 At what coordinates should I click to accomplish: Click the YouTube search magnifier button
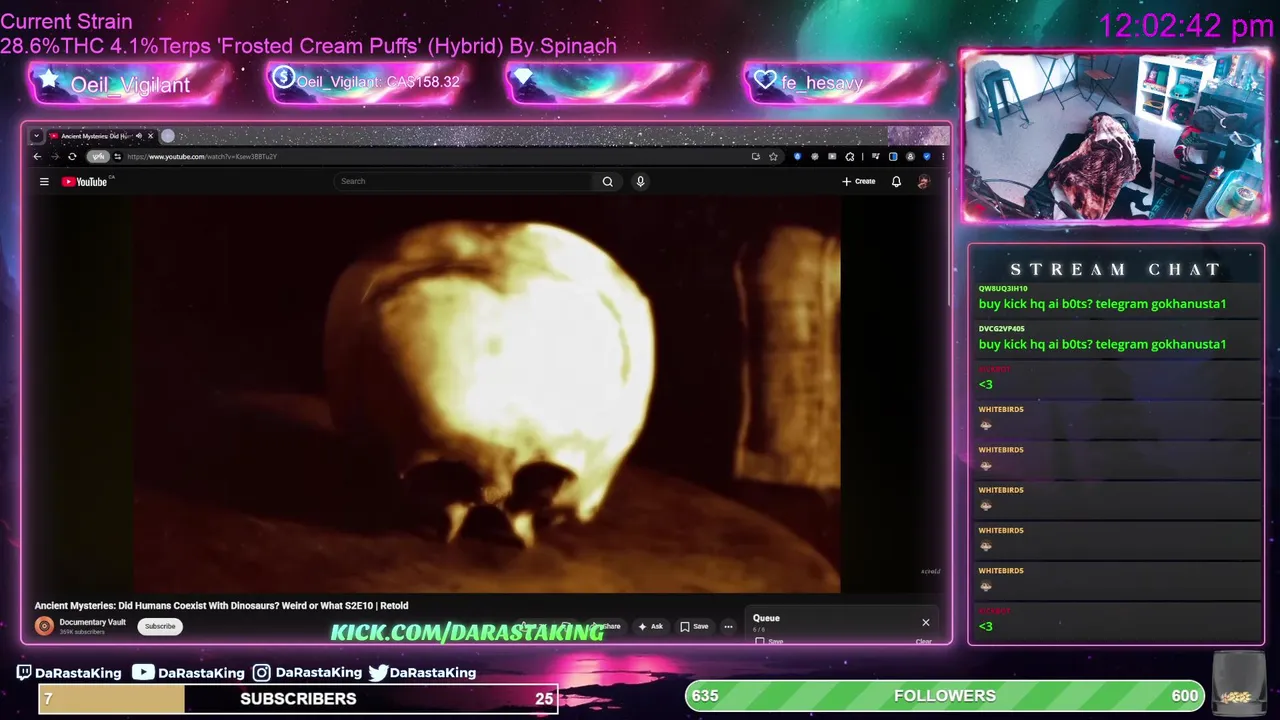tap(607, 181)
